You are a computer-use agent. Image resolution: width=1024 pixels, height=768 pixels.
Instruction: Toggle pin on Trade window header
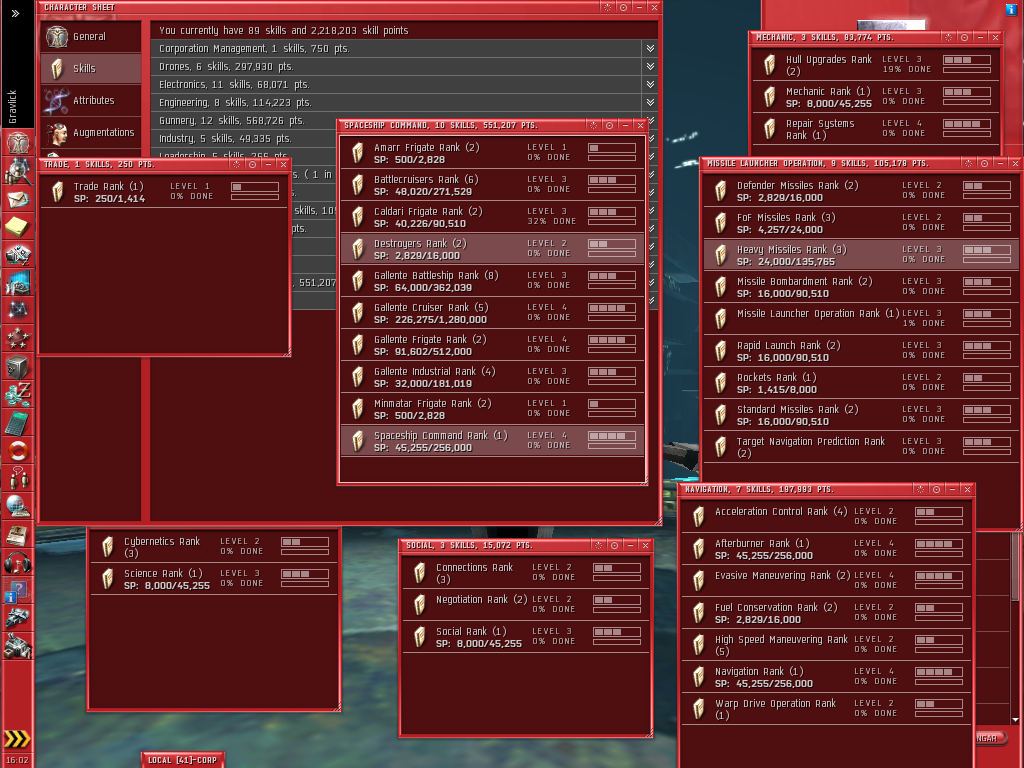[x=236, y=164]
